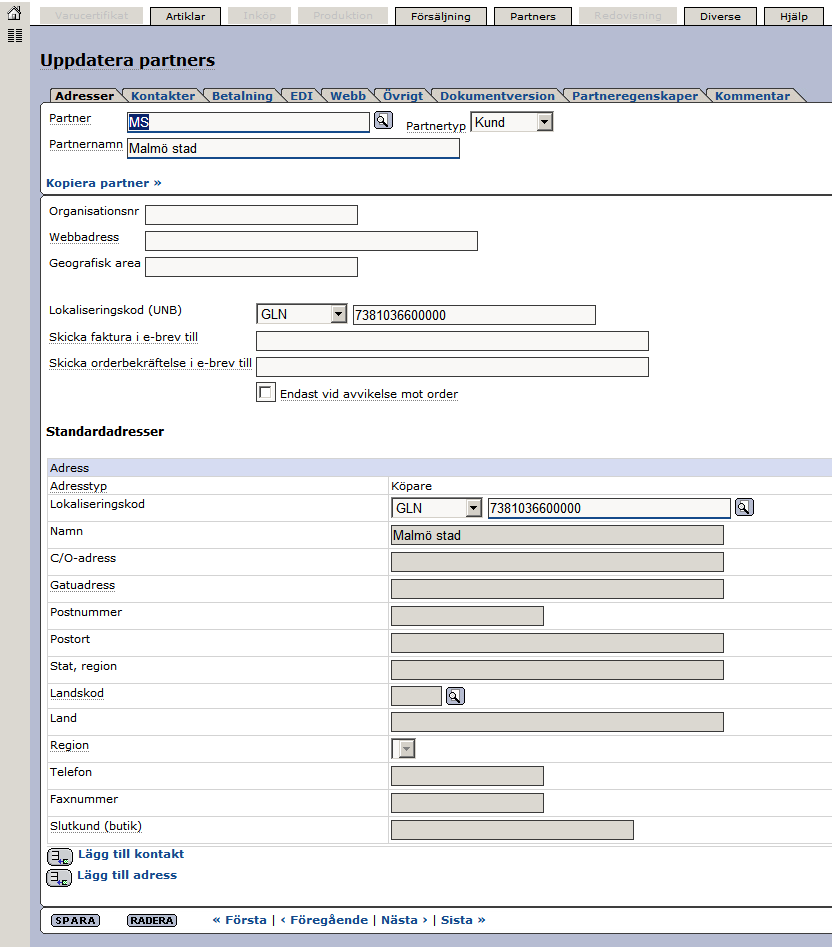Click the Postnummer field

(467, 616)
